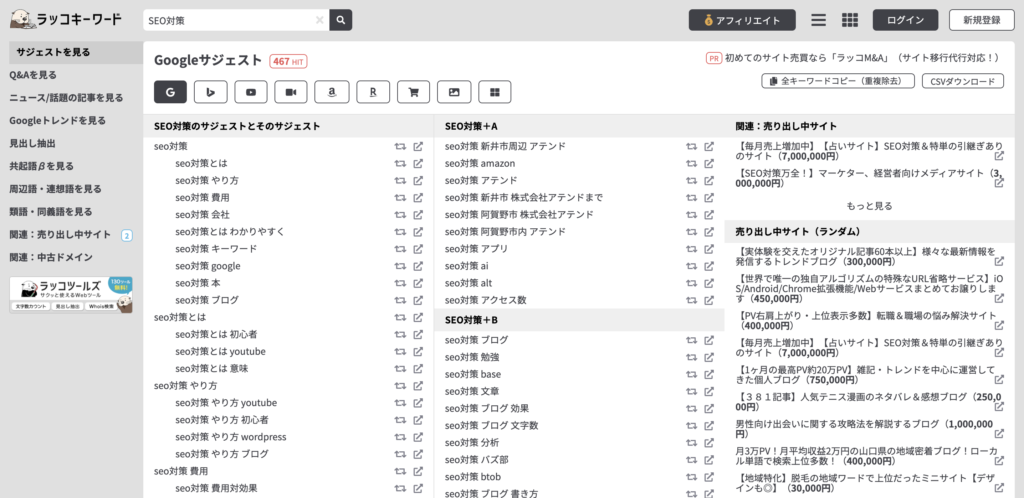The width and height of the screenshot is (1024, 498).
Task: Select the image search source icon
Action: (x=454, y=92)
